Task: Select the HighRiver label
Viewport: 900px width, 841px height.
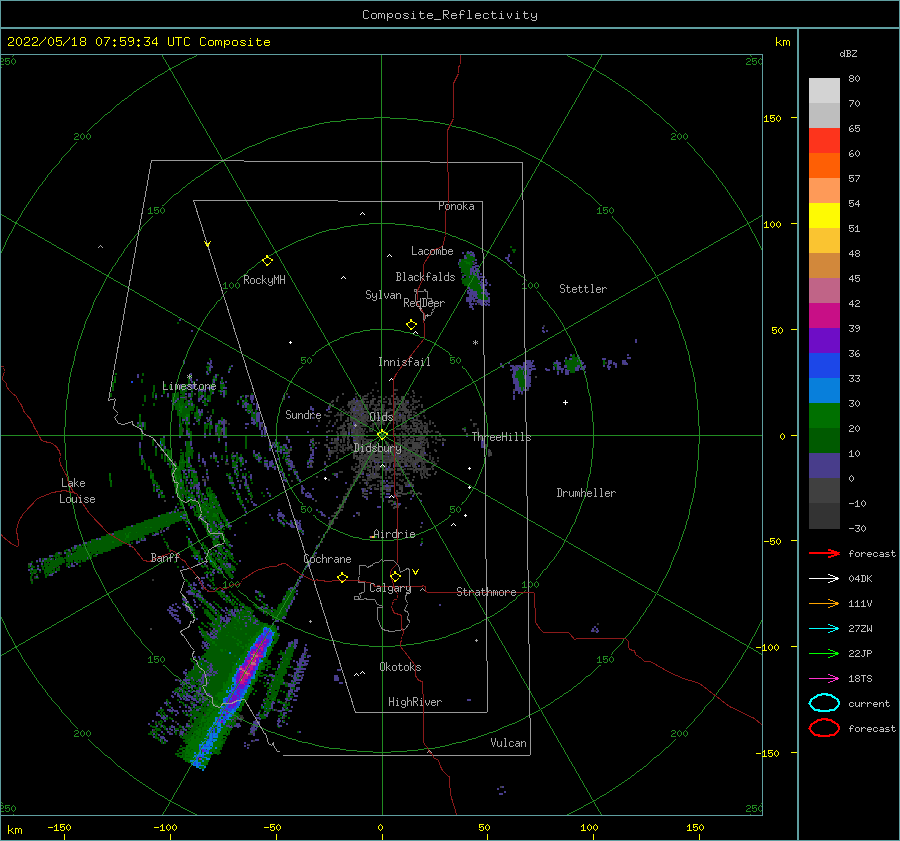Action: 415,702
